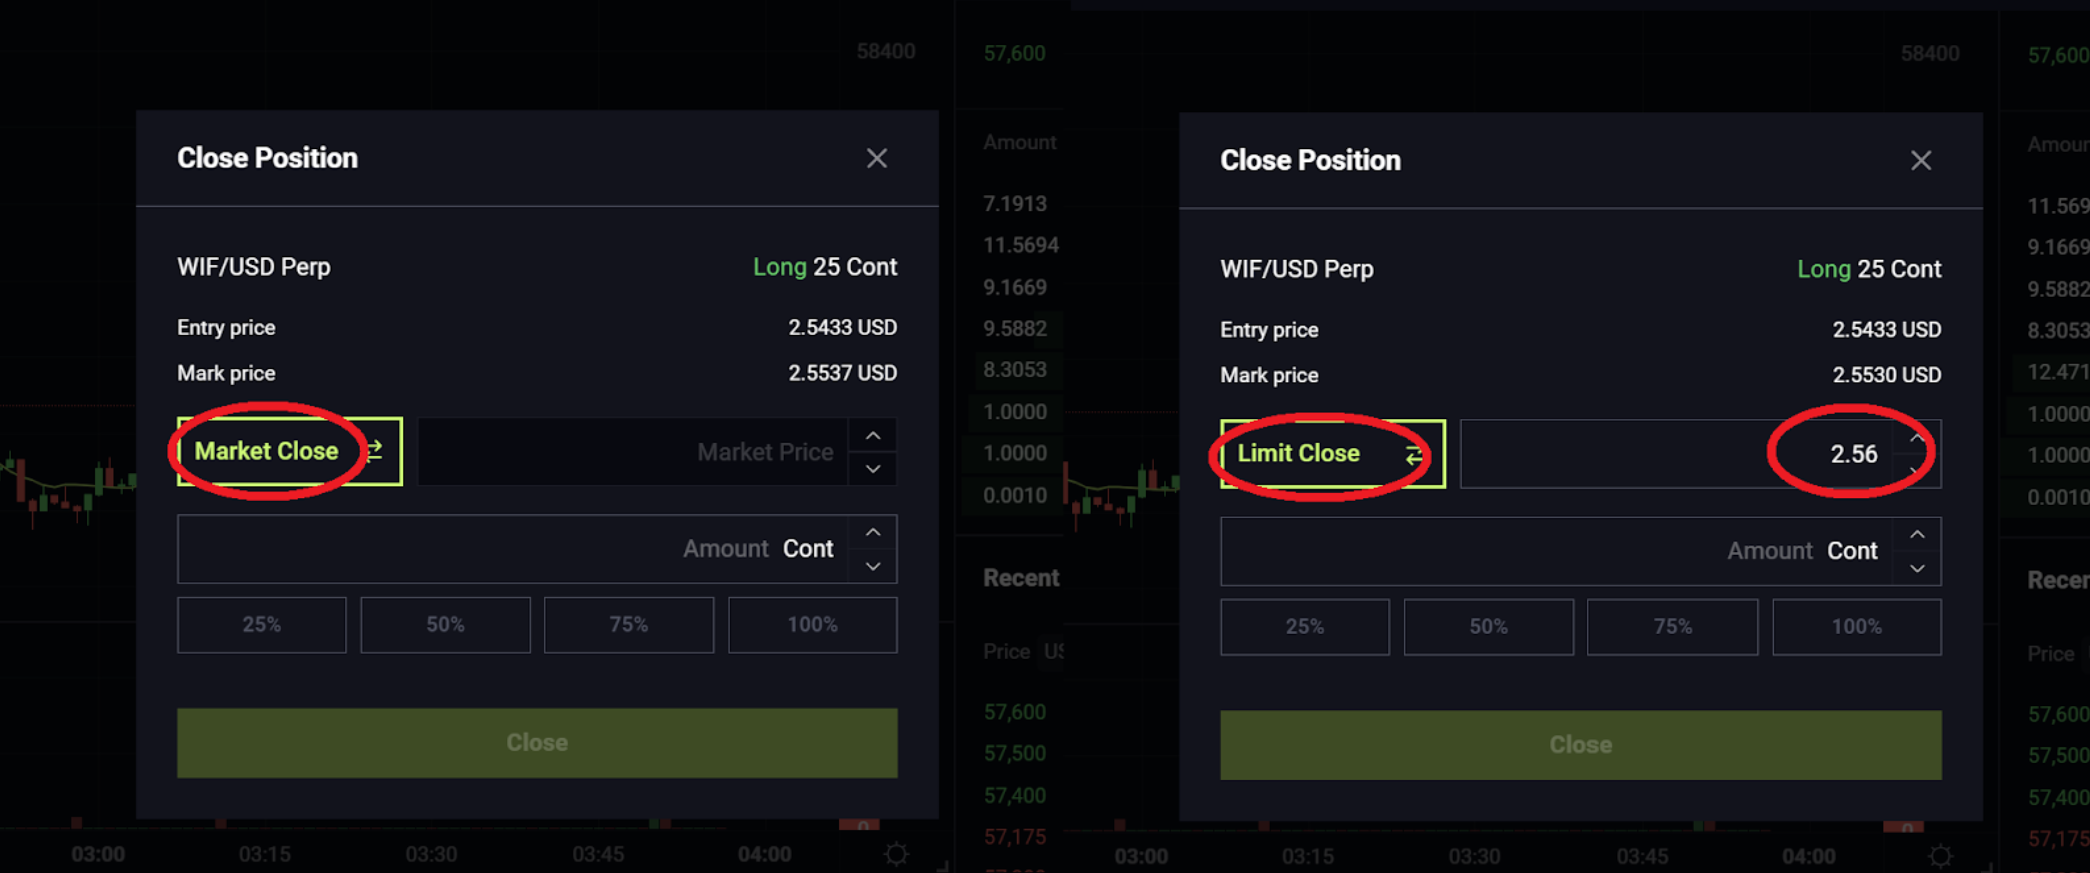Click WIF/USD Perp label in right dialog
Viewport: 2090px width, 873px height.
pos(1297,269)
